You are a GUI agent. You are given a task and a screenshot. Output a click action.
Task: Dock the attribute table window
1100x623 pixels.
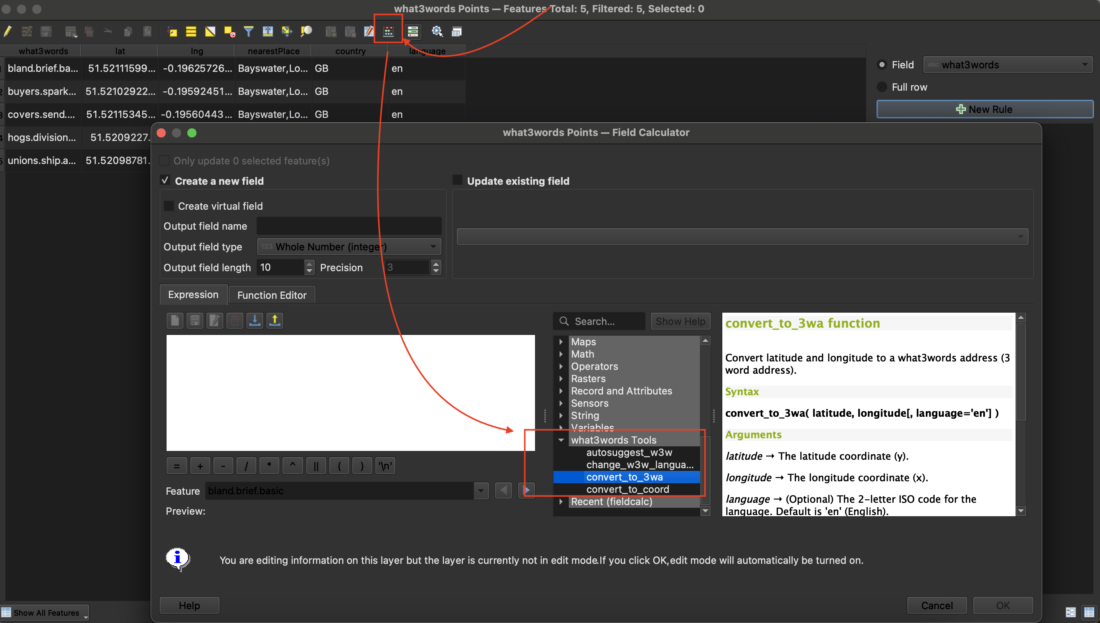[457, 32]
